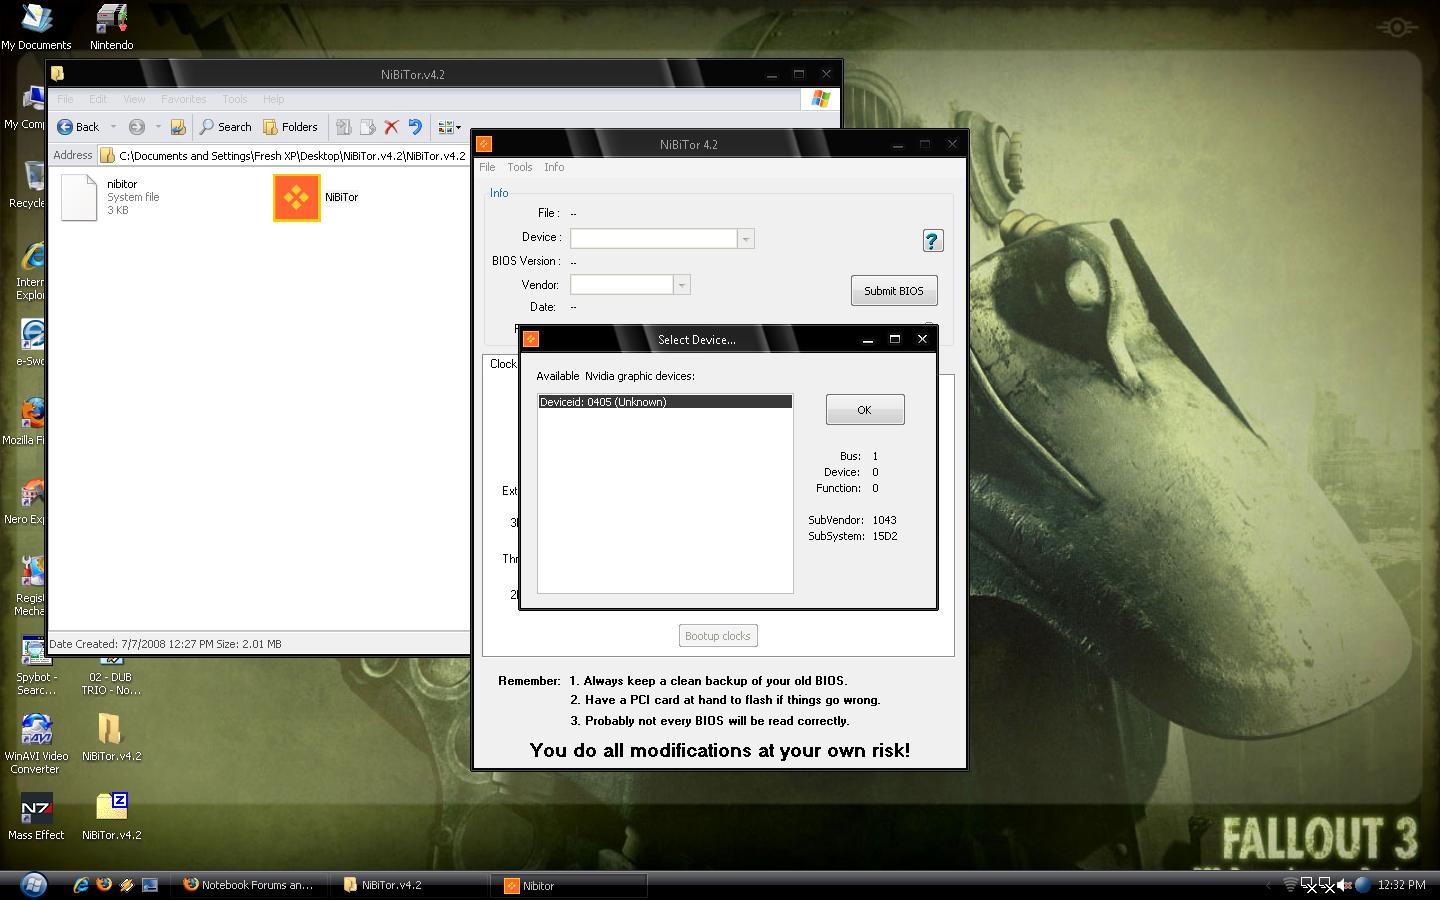This screenshot has width=1440, height=900.
Task: Switch to Notebook Forums taskbar button
Action: 248,885
